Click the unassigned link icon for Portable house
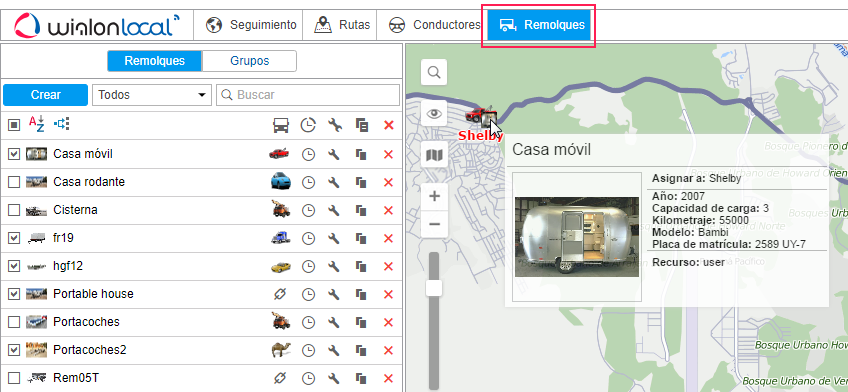 click(280, 294)
